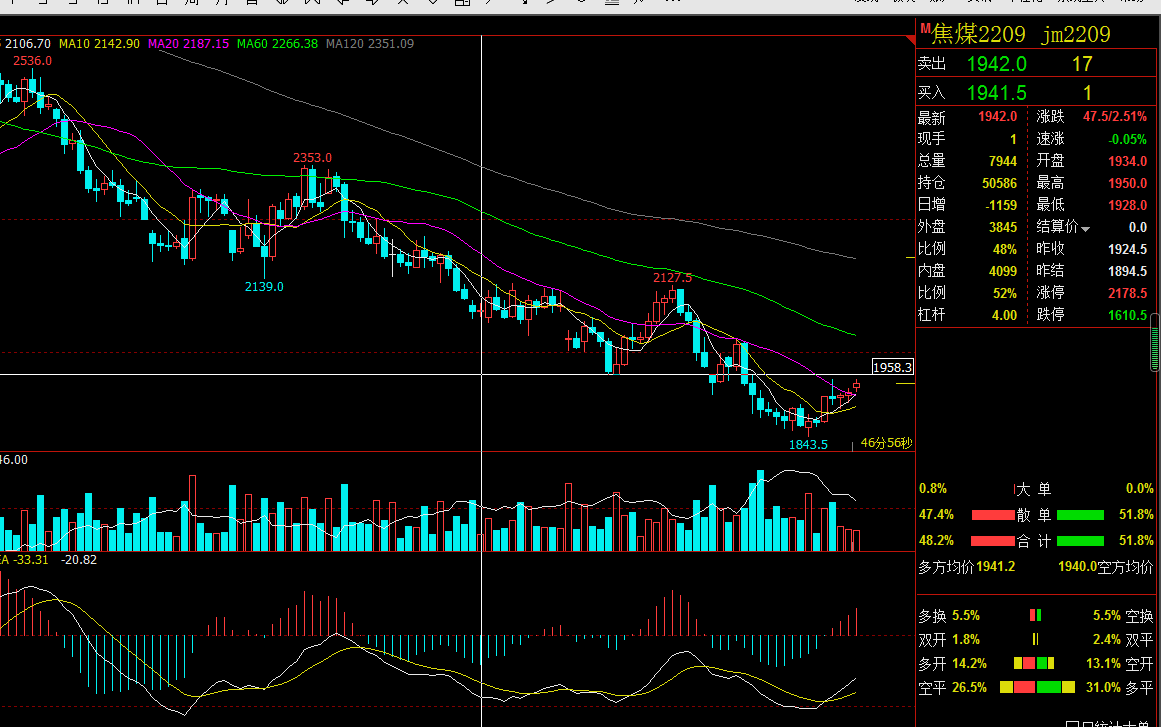Click the 1843.5 lowest price annotation

click(809, 444)
